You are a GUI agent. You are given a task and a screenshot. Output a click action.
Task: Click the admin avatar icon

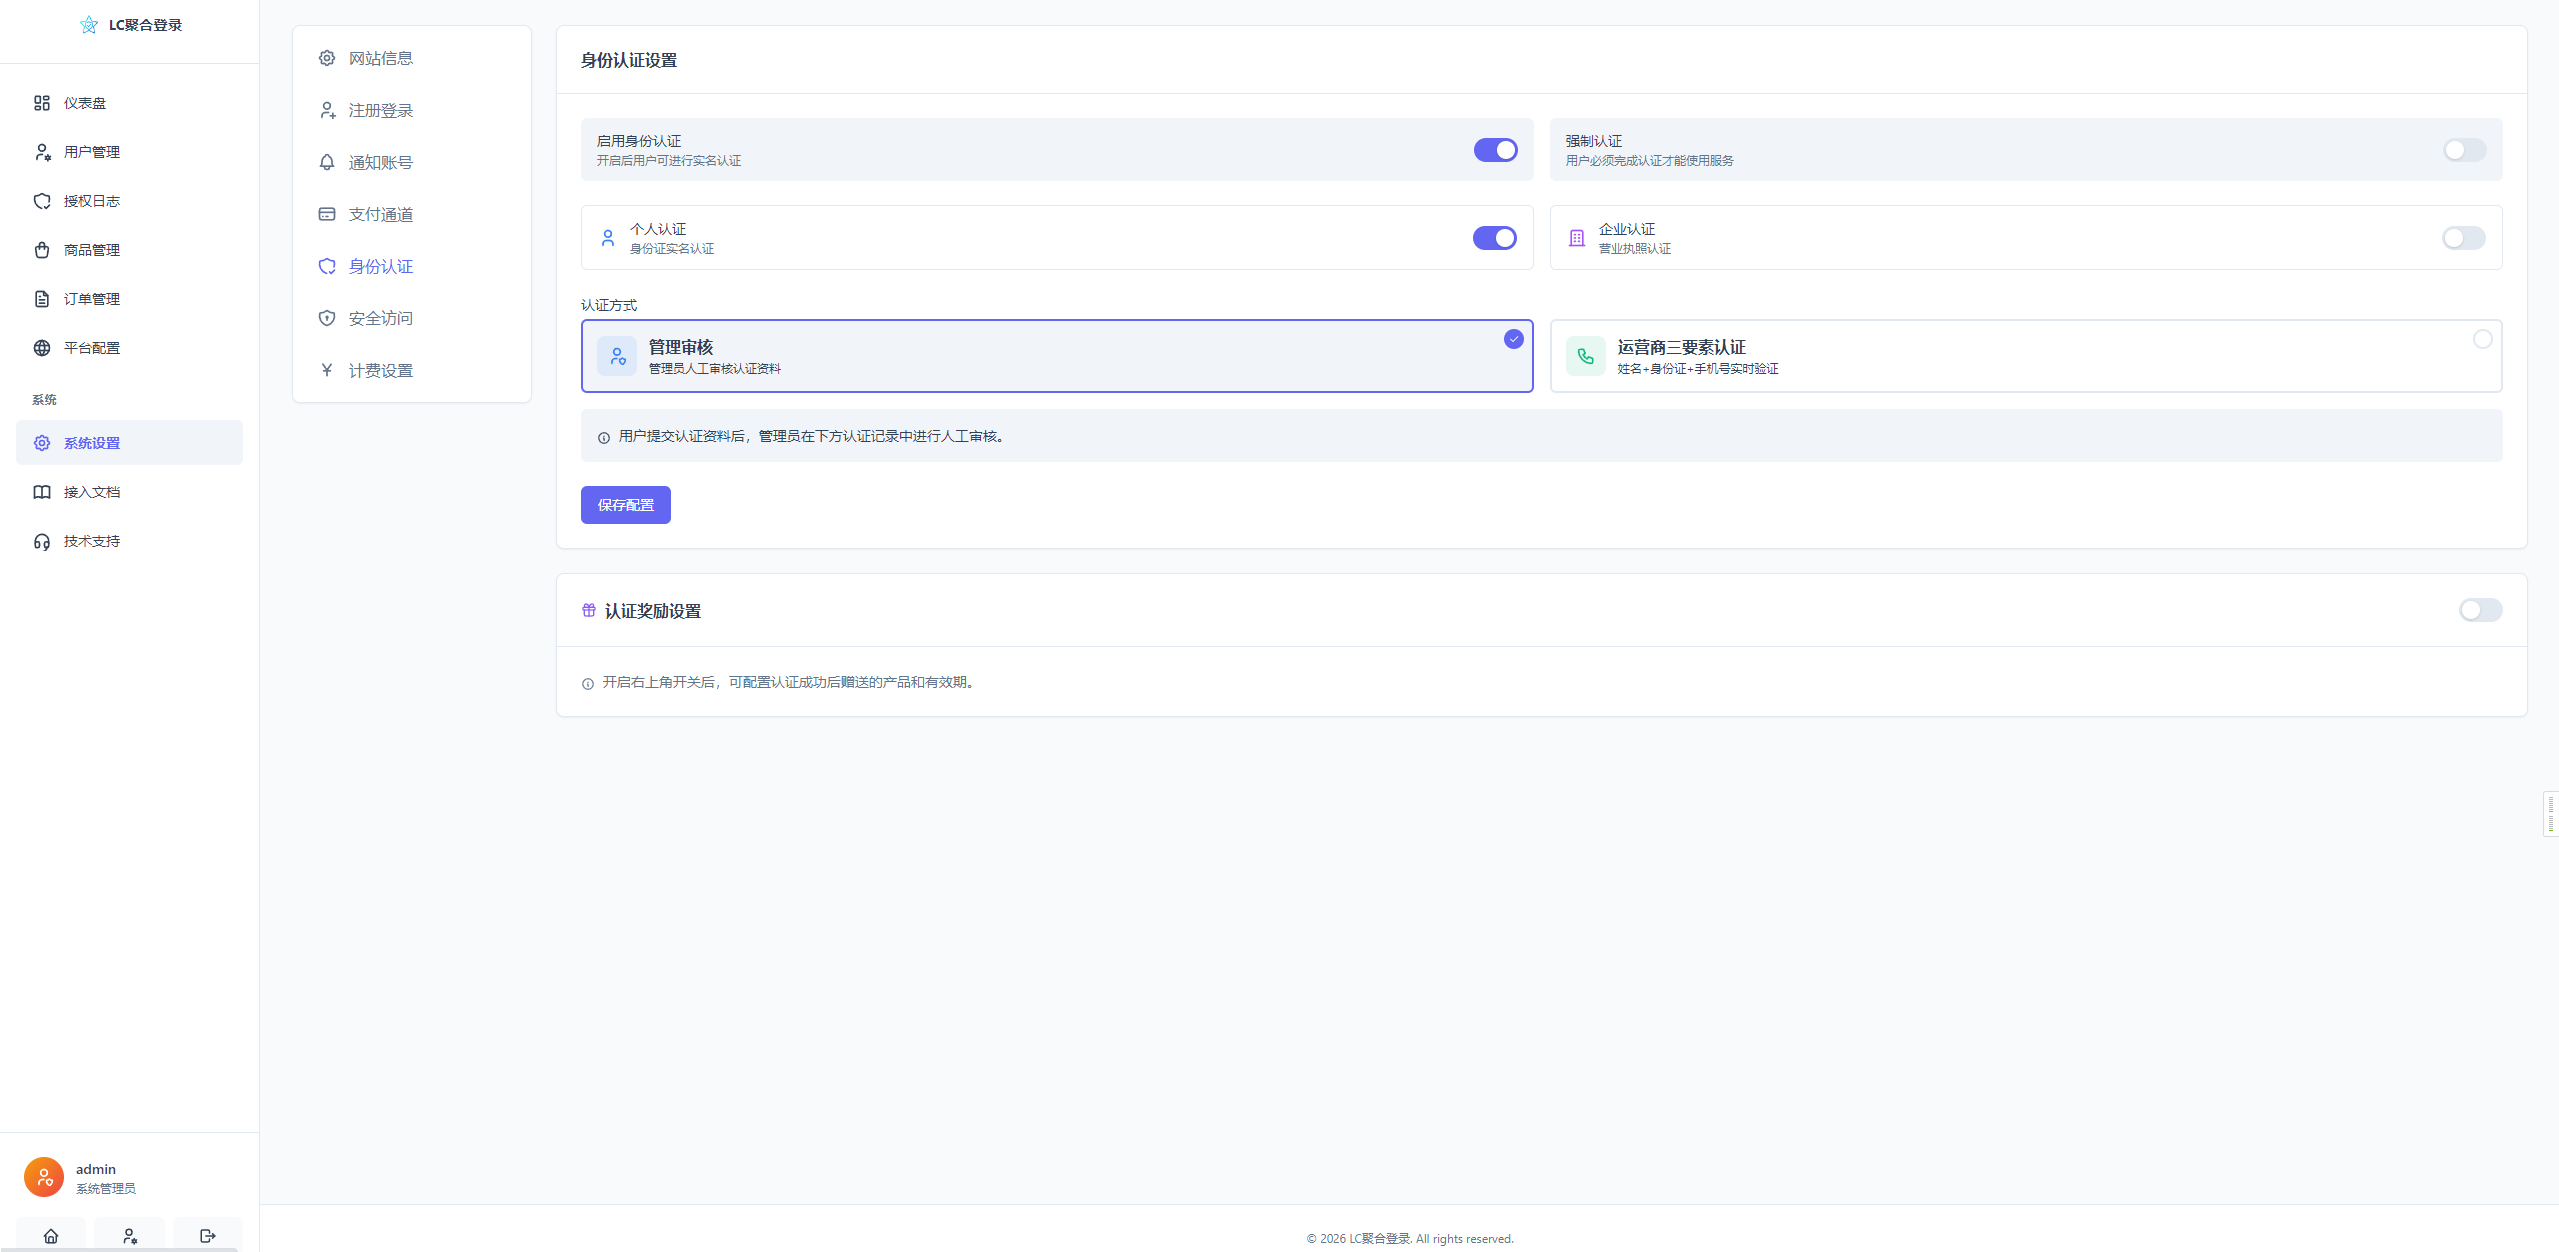tap(44, 1177)
